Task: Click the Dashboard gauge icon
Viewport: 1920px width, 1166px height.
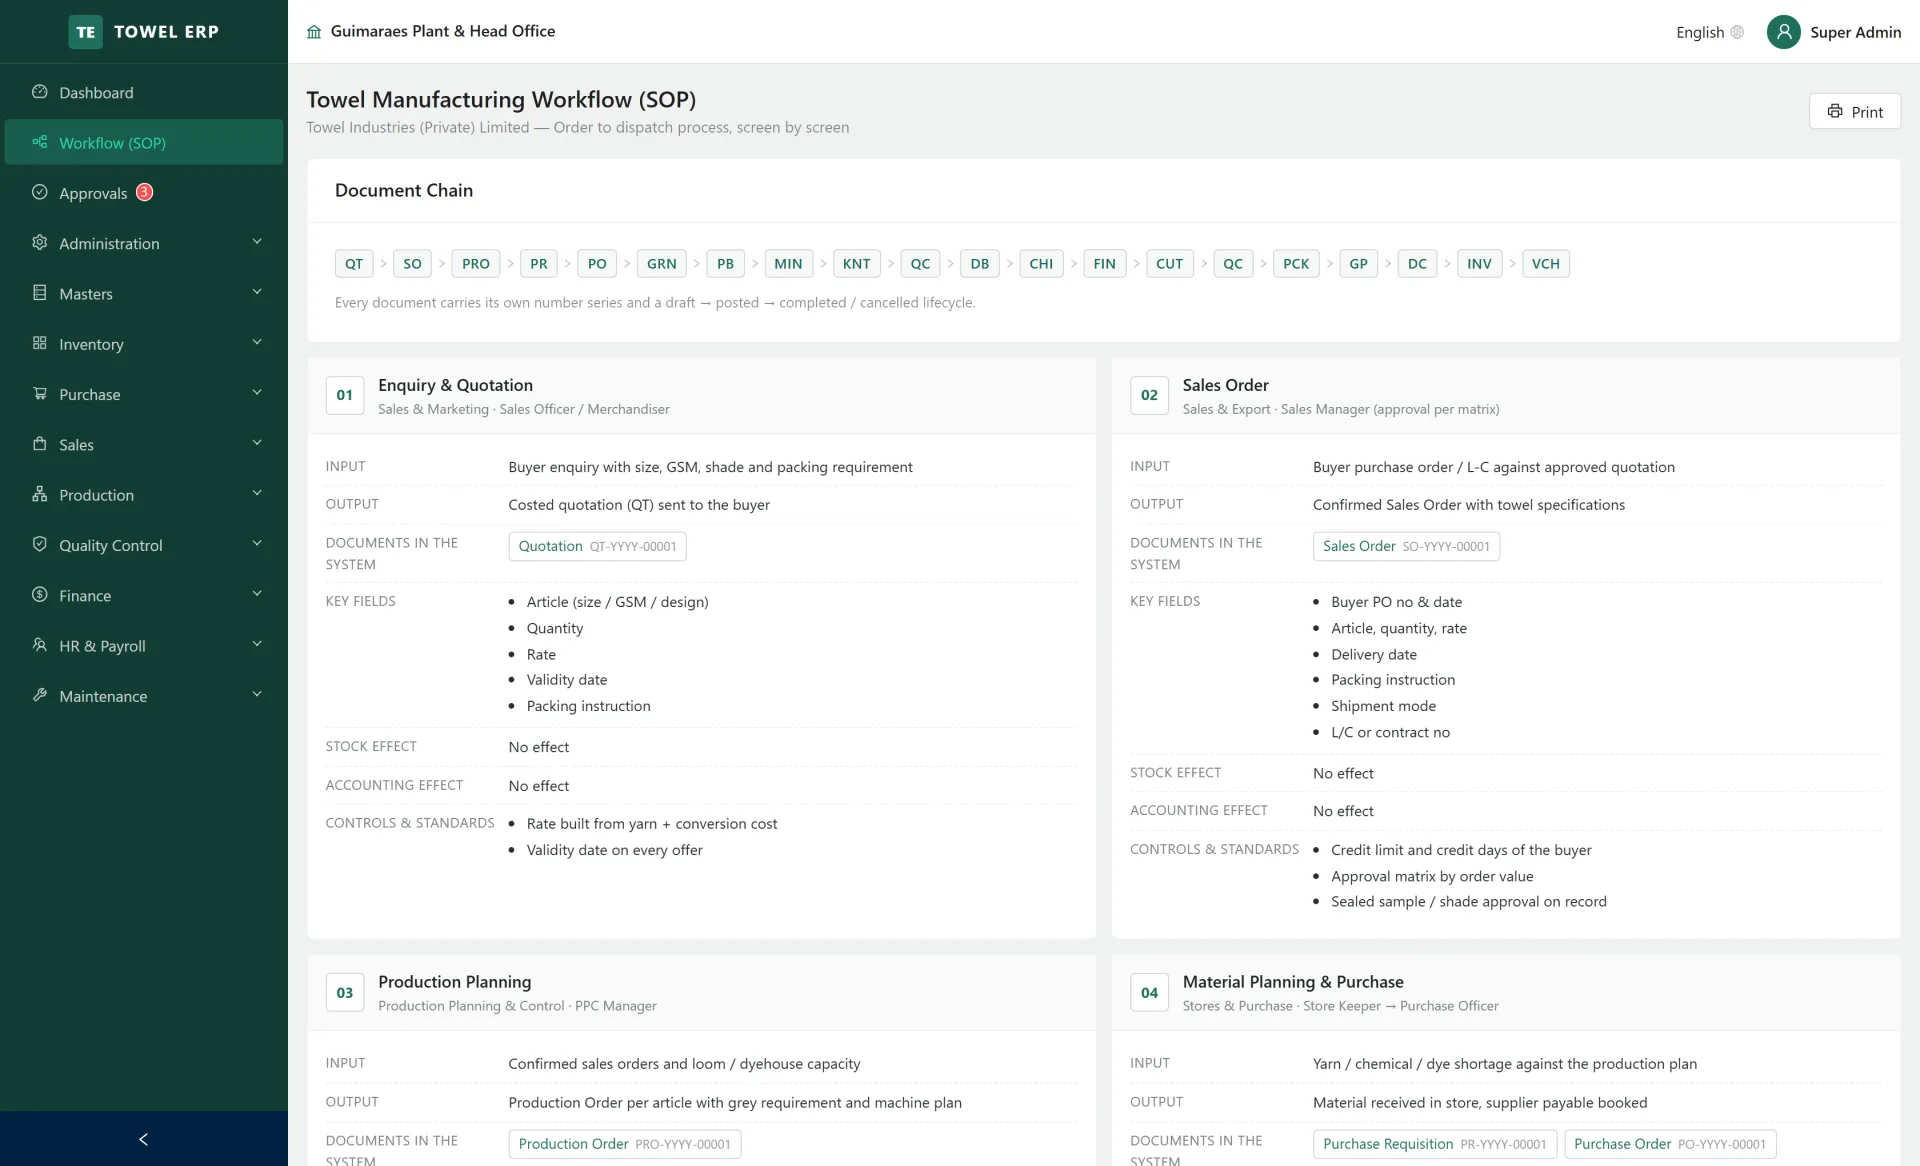Action: [40, 92]
